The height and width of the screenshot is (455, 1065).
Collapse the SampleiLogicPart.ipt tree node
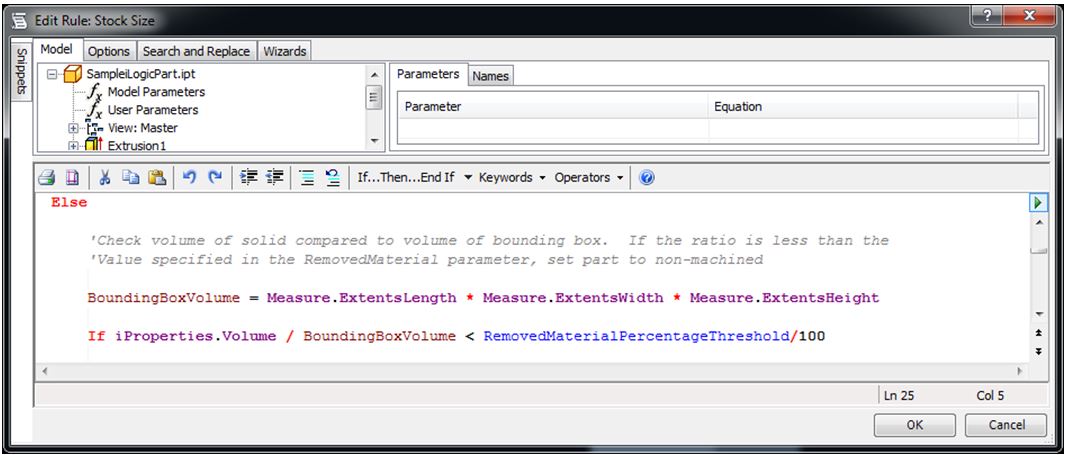point(53,74)
